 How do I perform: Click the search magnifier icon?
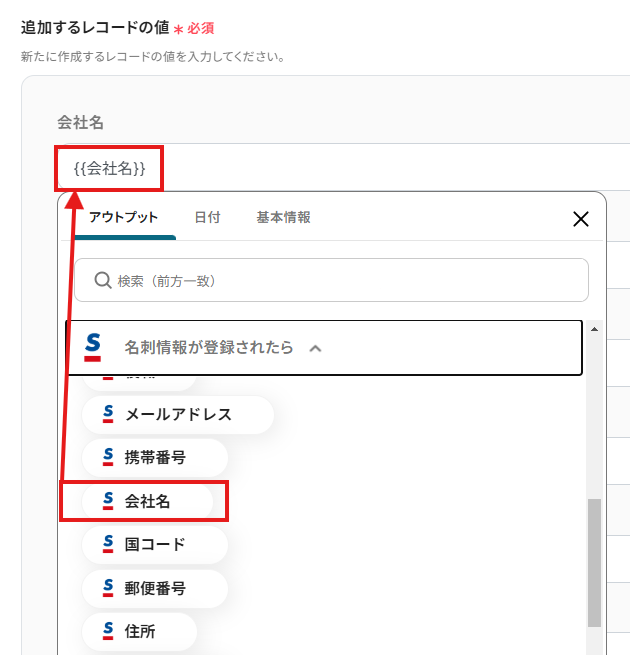coord(102,281)
